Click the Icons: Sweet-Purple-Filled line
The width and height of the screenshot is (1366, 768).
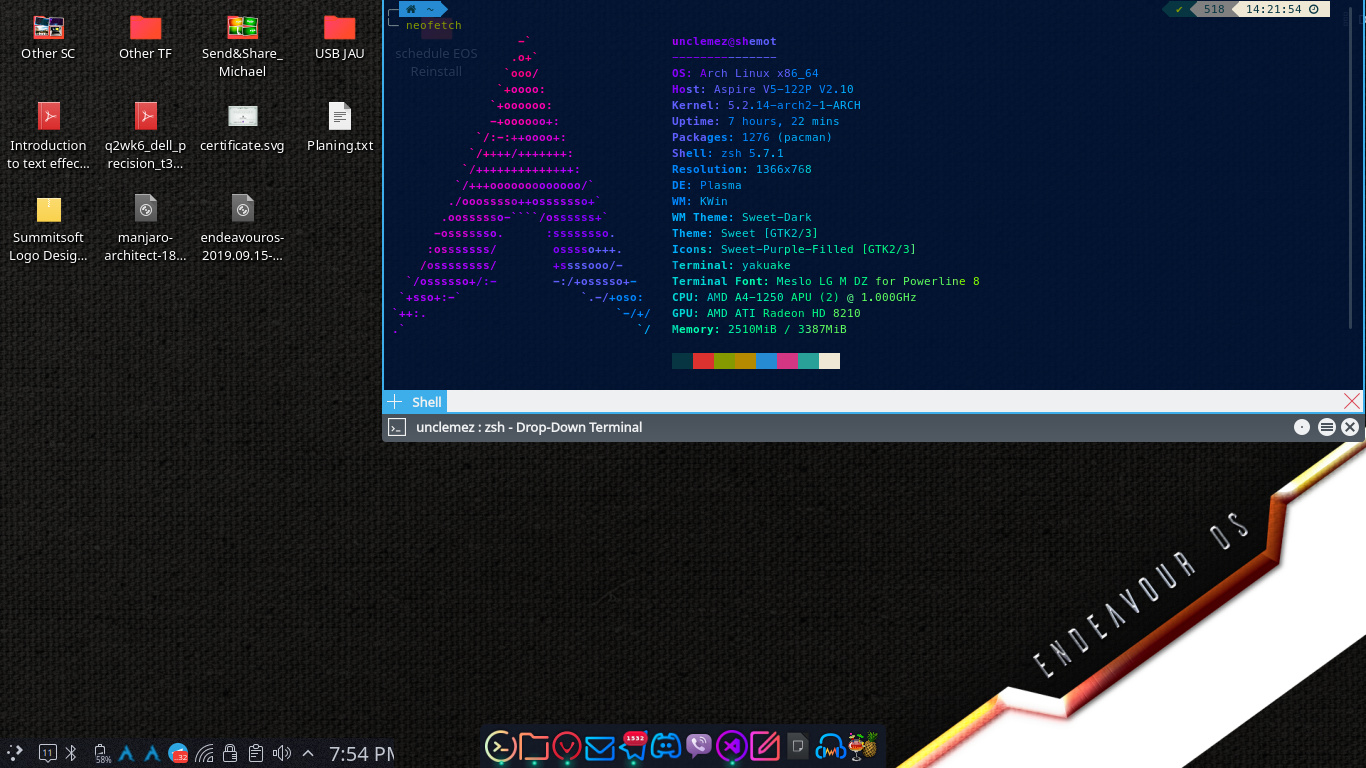(794, 249)
